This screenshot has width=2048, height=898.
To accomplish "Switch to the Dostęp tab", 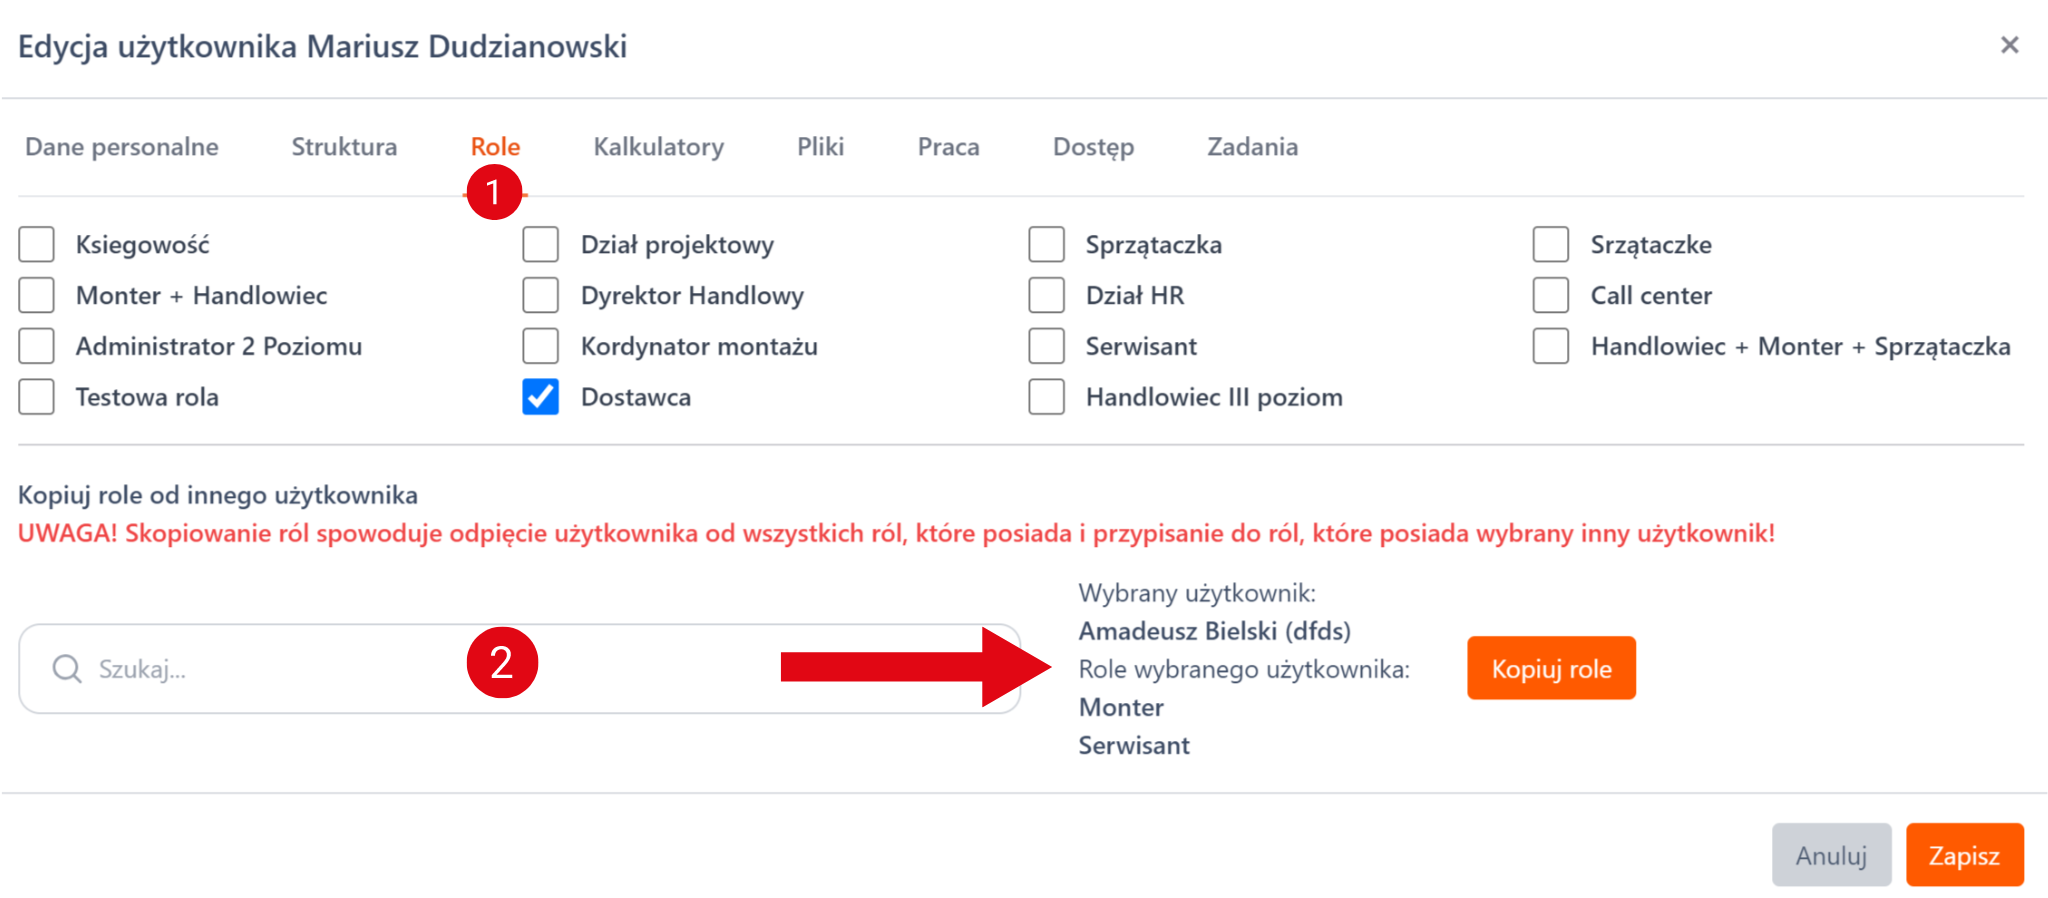I will 1093,147.
